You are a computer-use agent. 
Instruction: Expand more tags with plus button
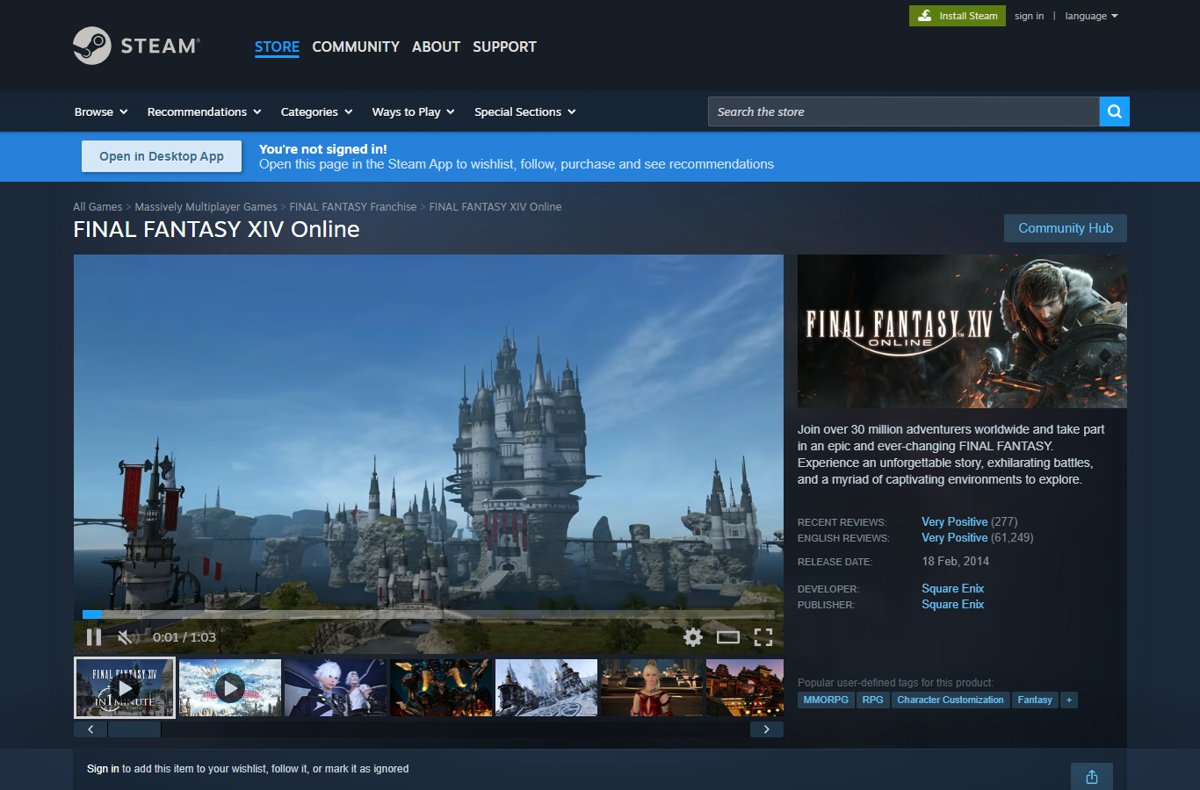coord(1069,700)
